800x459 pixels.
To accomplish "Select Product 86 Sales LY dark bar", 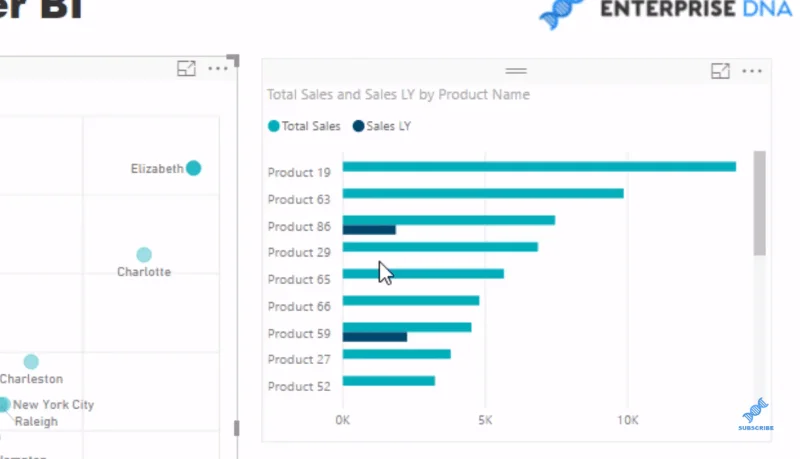I will [x=369, y=230].
